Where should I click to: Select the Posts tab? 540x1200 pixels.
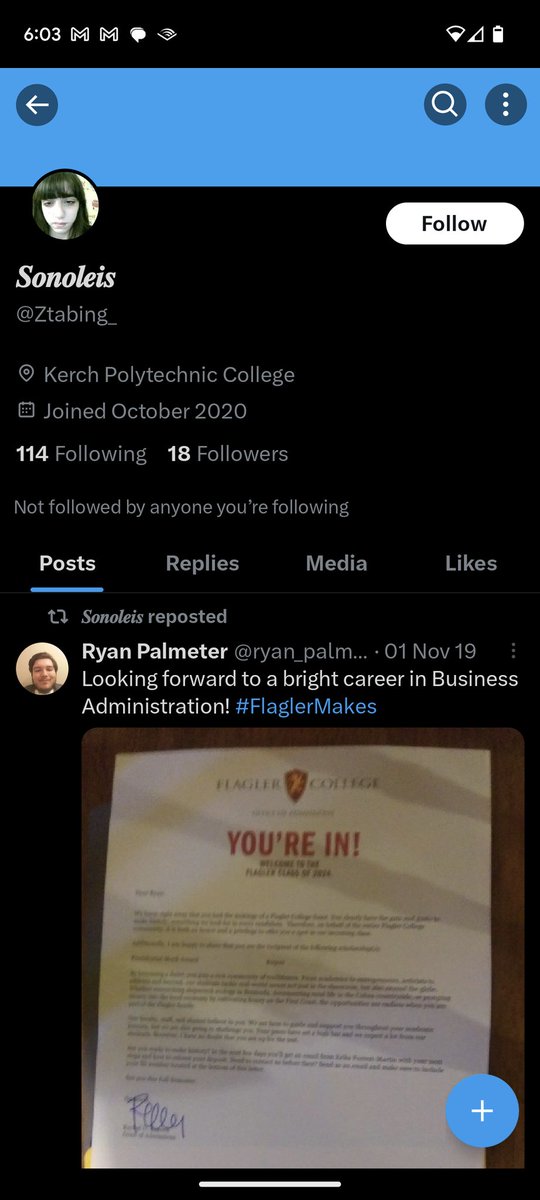(67, 563)
